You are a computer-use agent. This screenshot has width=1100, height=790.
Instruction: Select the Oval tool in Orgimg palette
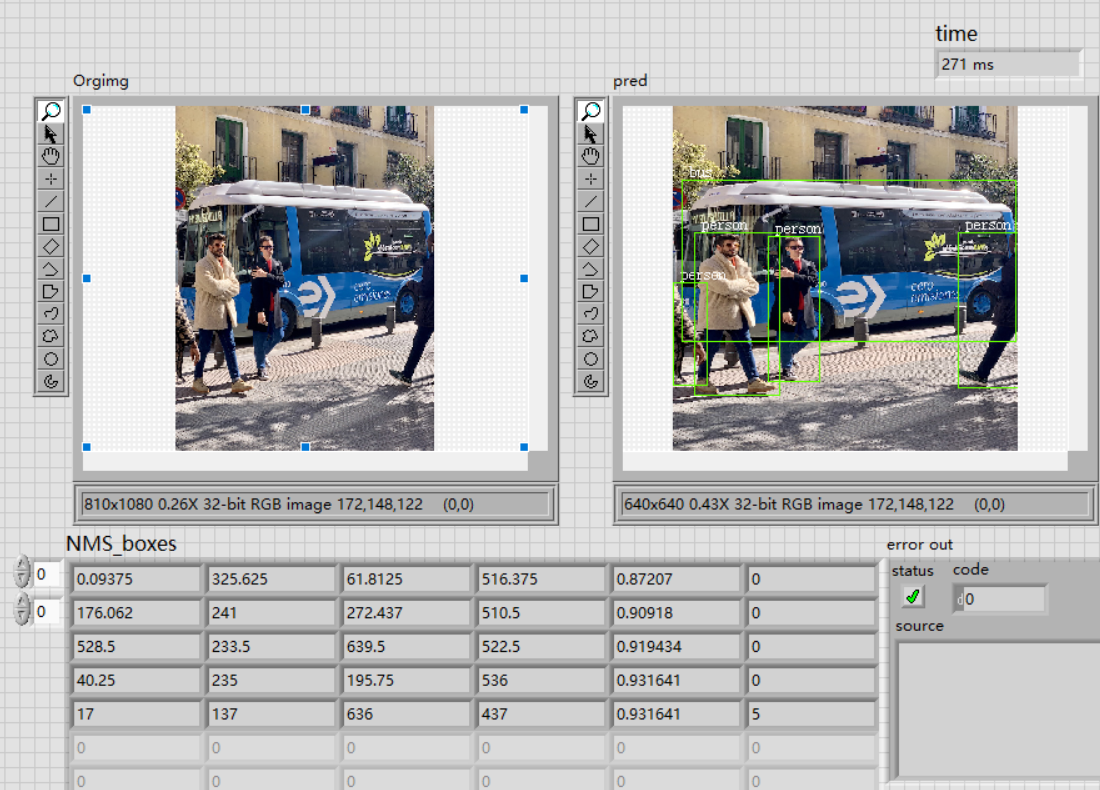[x=51, y=359]
